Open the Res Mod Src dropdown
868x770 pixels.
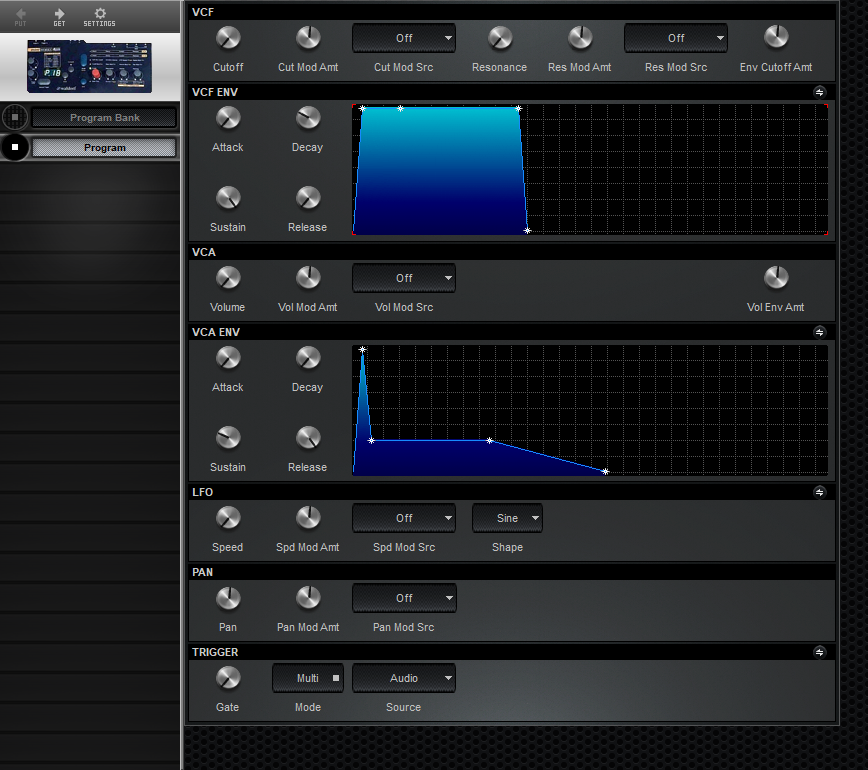[676, 38]
